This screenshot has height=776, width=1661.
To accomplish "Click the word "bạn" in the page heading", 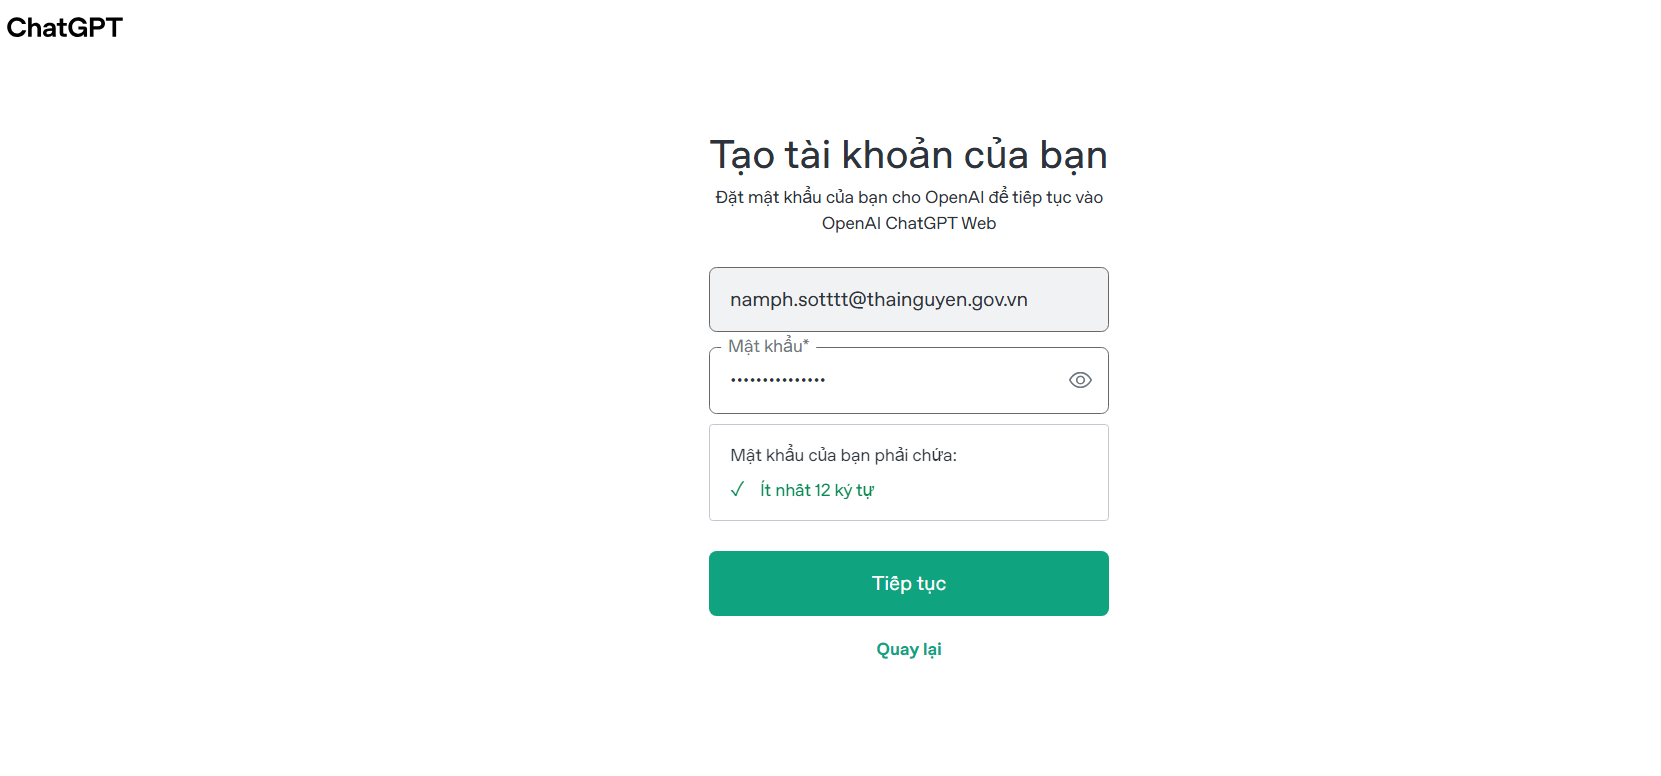I will point(1073,155).
